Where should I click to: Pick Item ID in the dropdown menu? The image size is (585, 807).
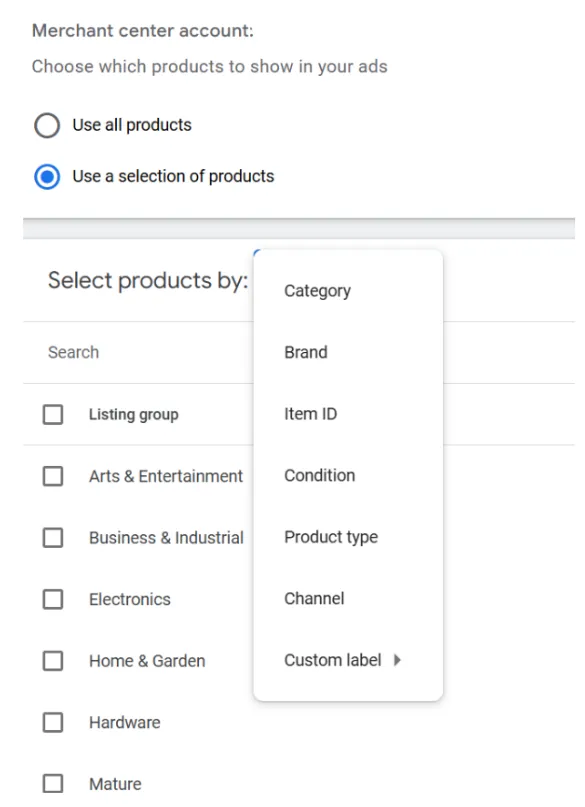tap(348, 414)
